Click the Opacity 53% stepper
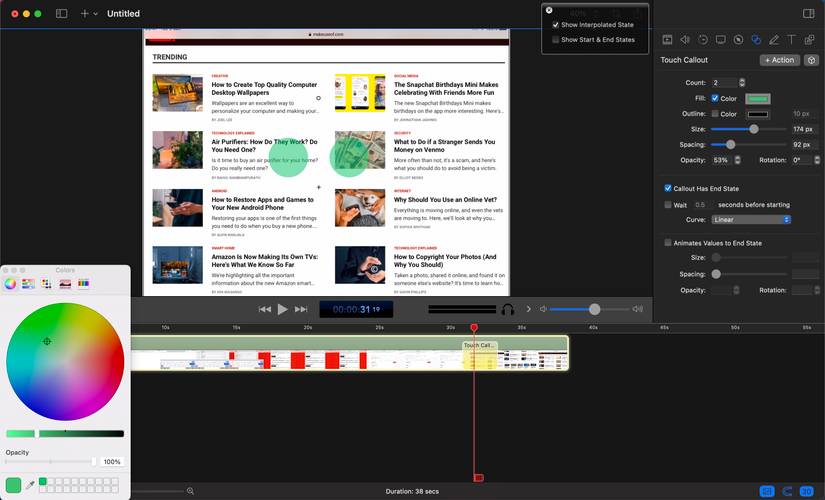825x500 pixels. [x=737, y=160]
